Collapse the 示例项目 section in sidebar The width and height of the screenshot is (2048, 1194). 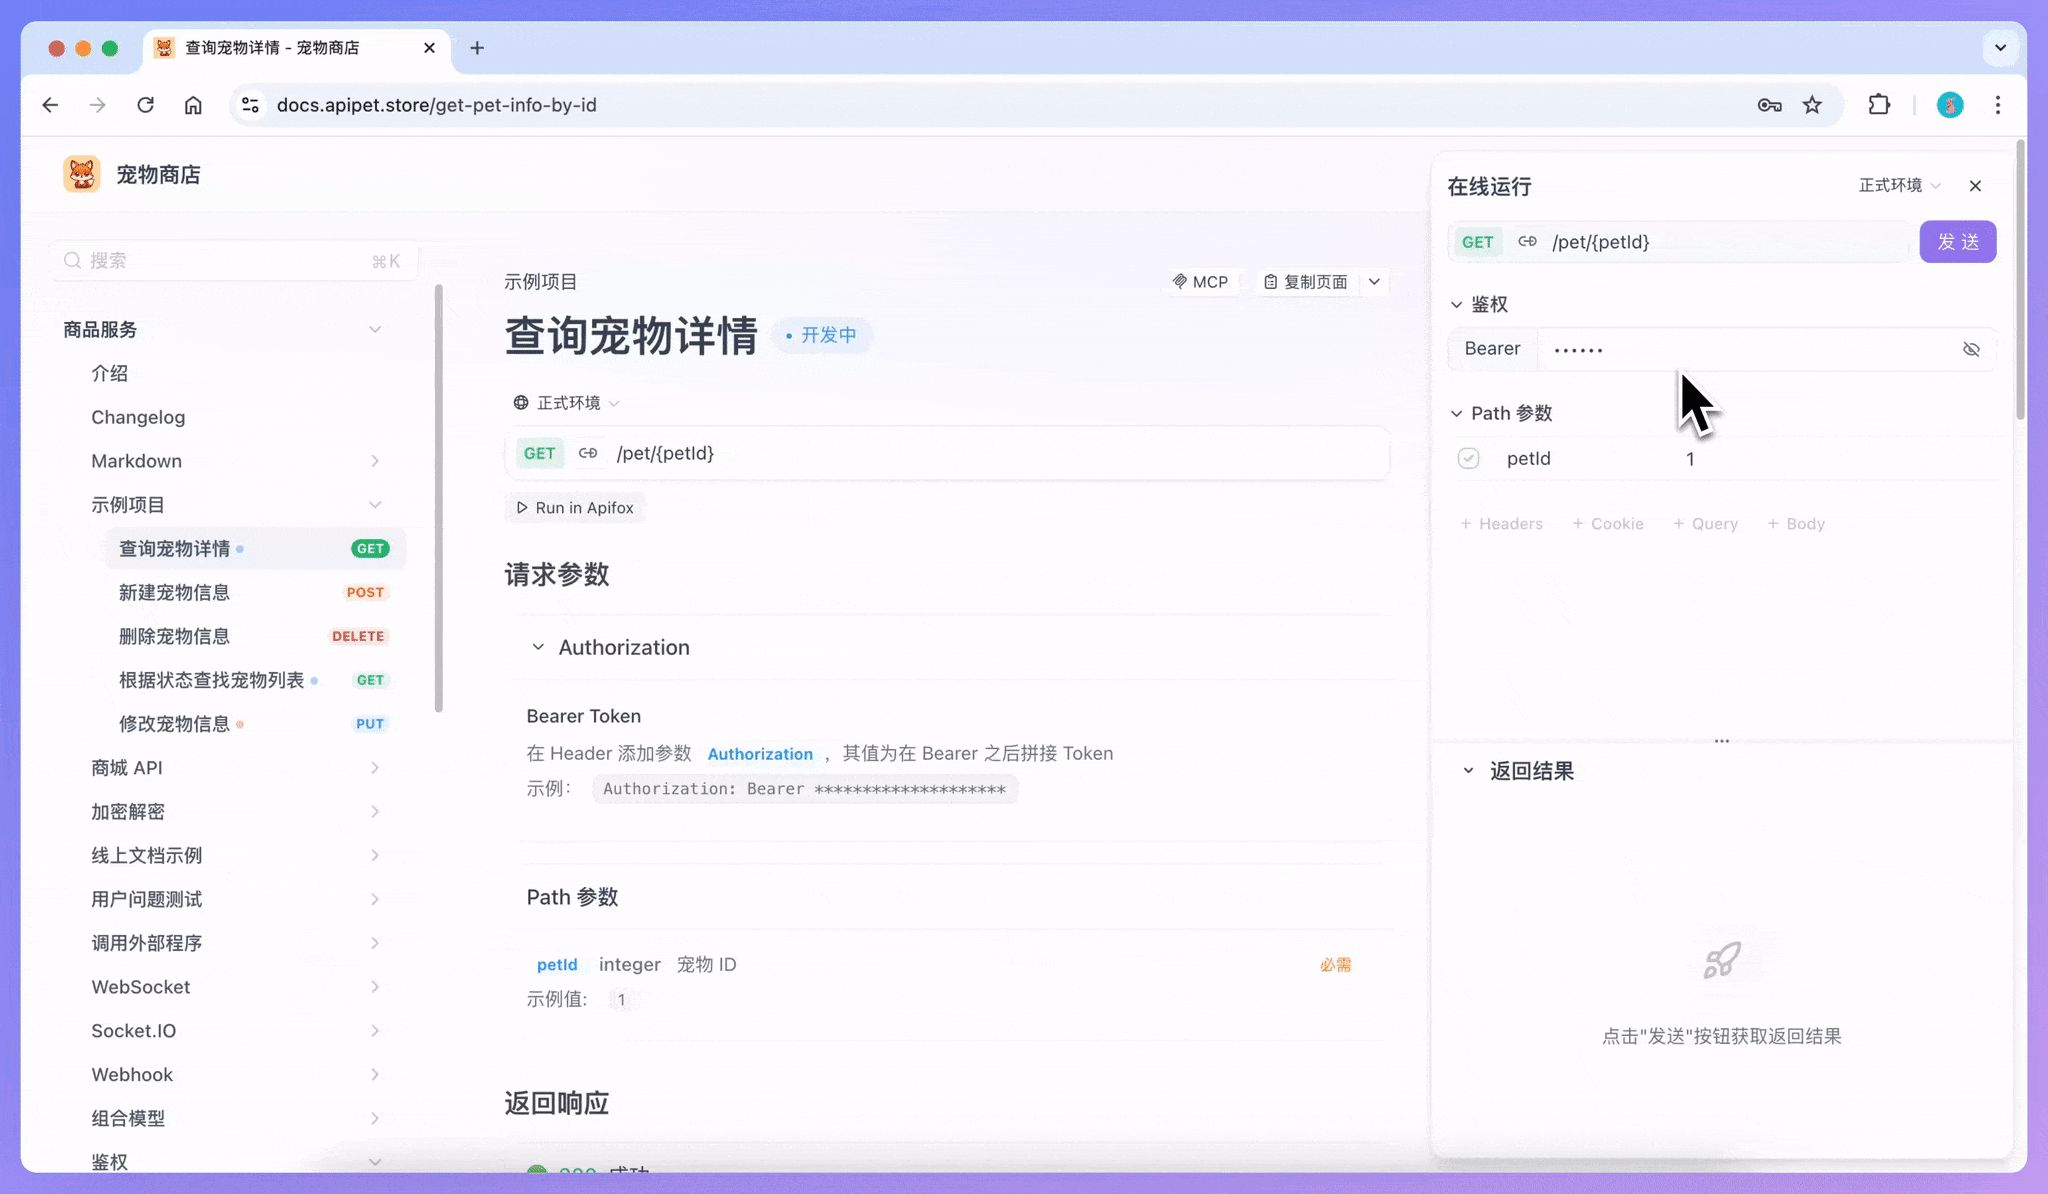(375, 504)
